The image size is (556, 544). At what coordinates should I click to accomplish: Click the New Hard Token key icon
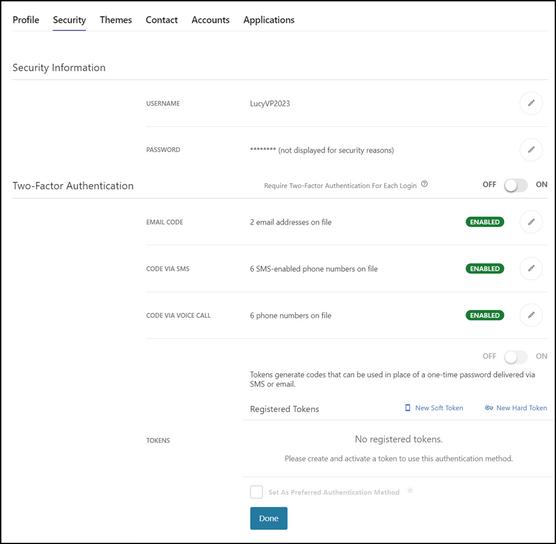(x=489, y=408)
